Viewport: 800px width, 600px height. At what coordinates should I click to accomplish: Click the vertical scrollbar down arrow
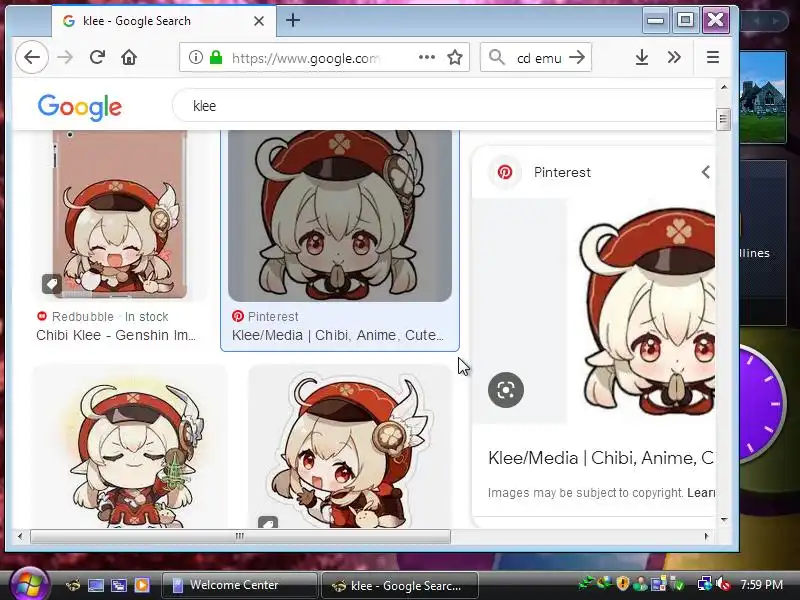point(723,520)
